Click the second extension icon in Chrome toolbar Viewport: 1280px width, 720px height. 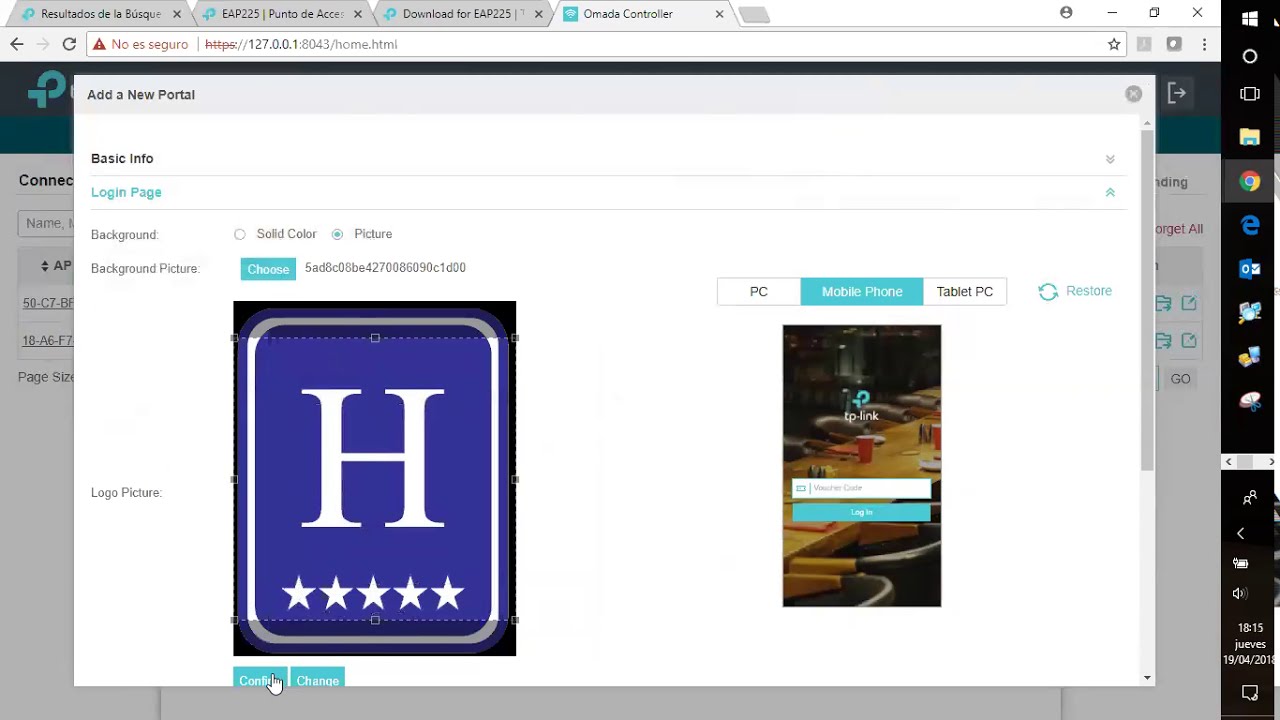coord(1174,44)
